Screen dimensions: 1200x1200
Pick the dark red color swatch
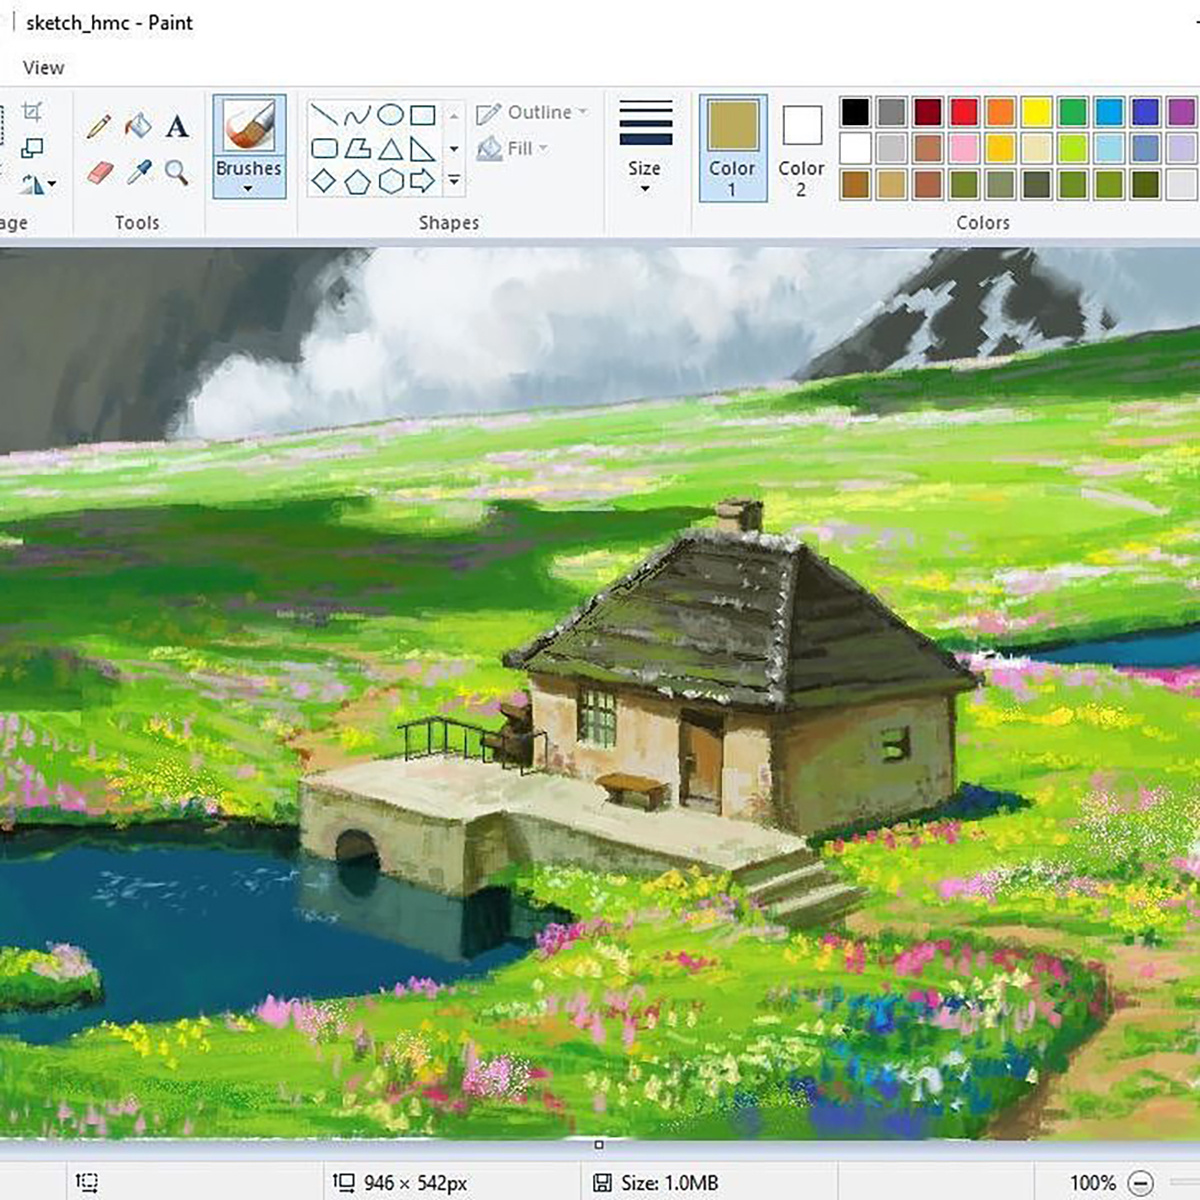pyautogui.click(x=928, y=111)
